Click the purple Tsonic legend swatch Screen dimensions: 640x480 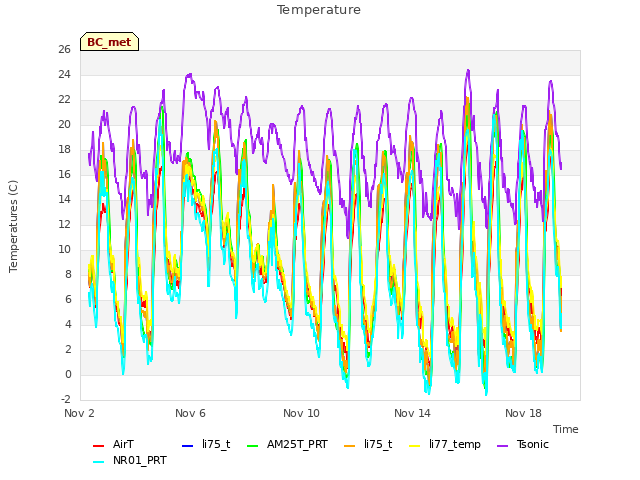(x=502, y=446)
